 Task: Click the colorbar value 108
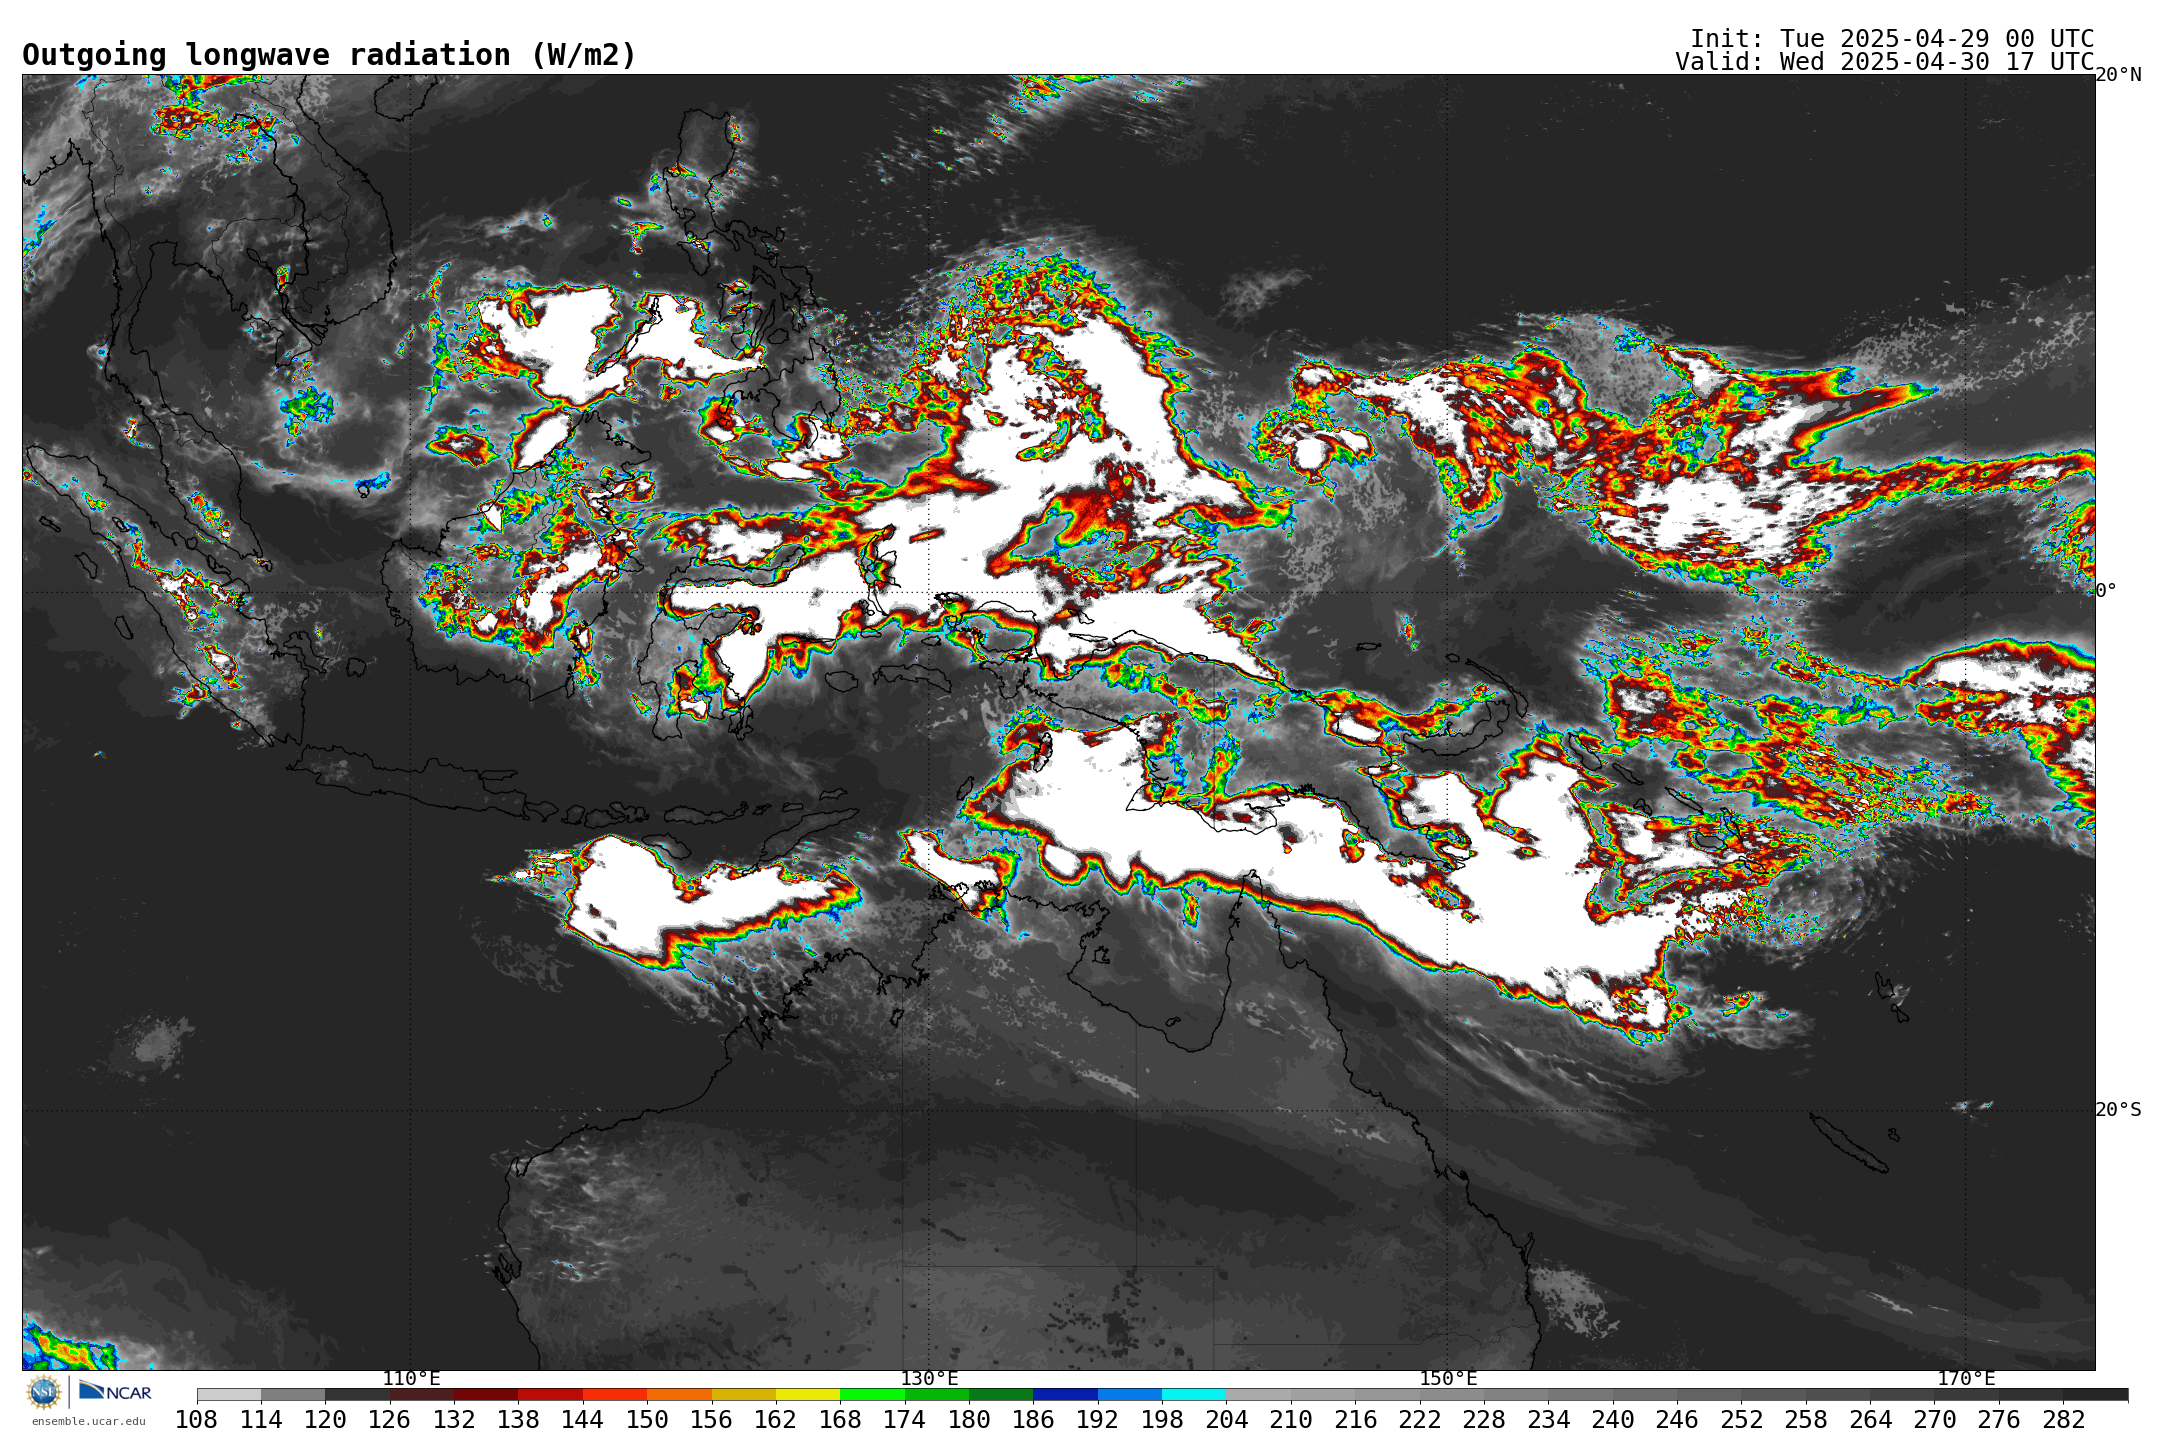196,1420
